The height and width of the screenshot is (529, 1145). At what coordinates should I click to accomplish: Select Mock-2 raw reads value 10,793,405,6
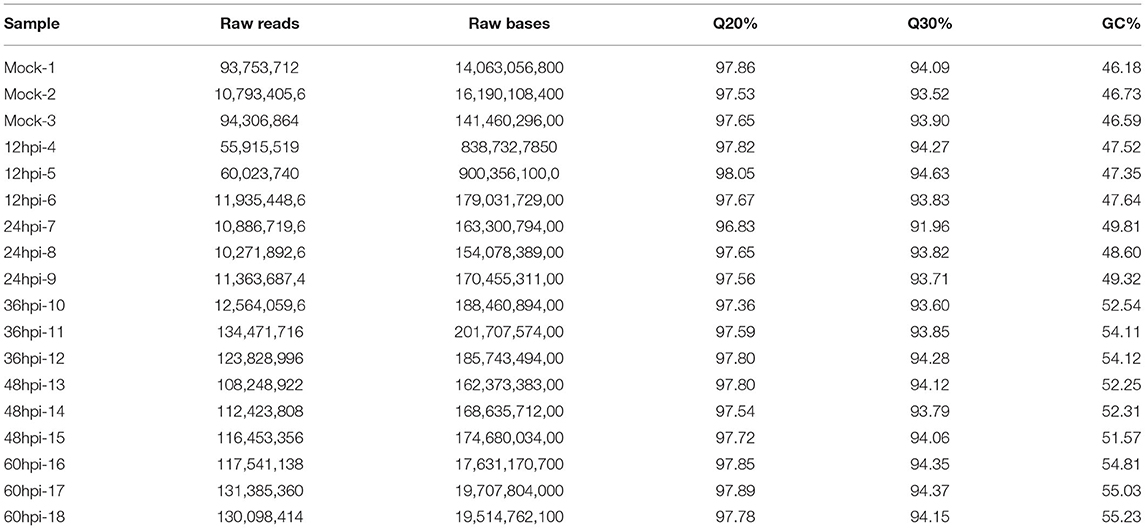tap(261, 94)
